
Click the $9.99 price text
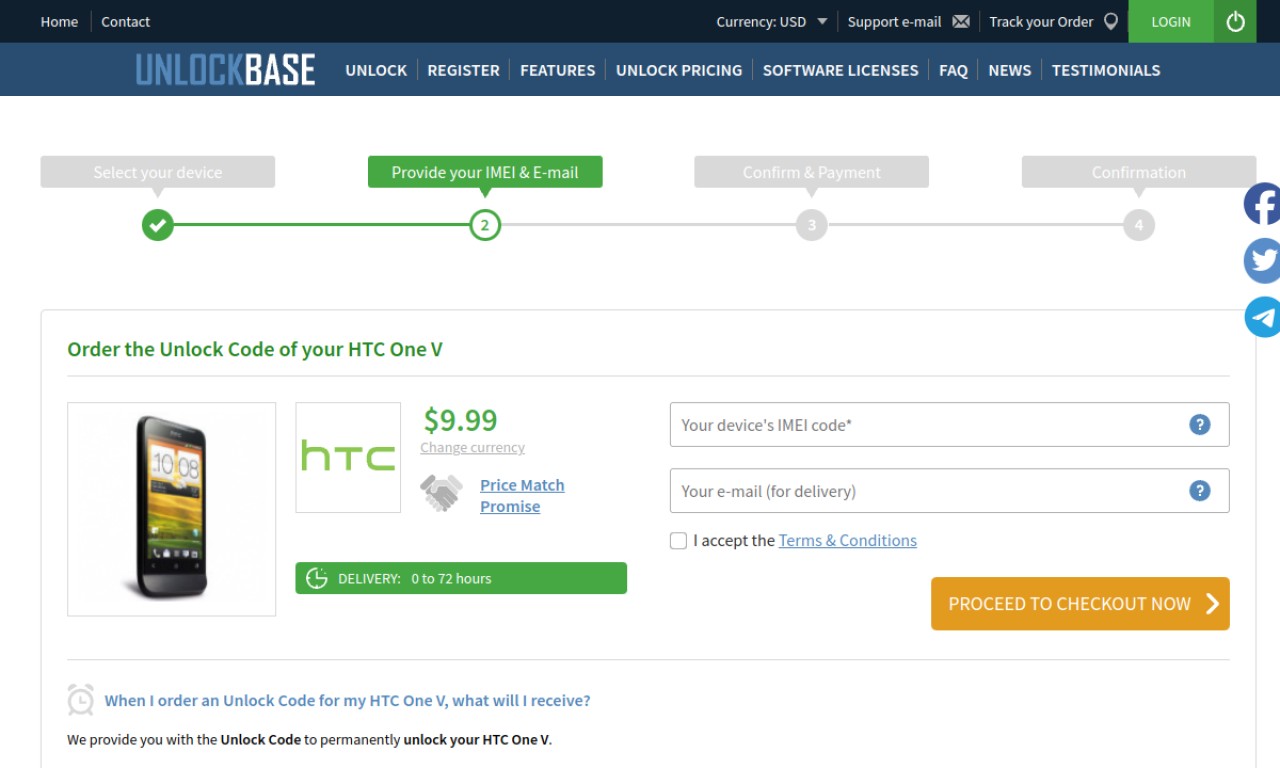460,419
